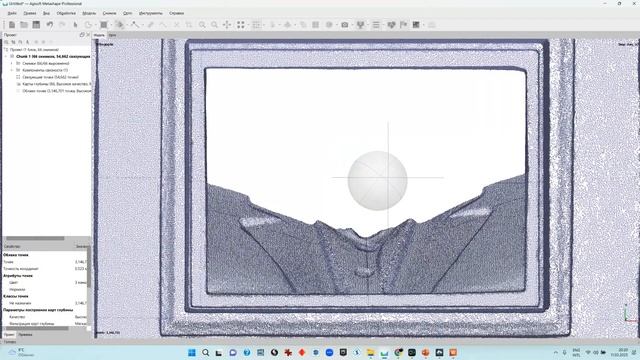Image resolution: width=640 pixels, height=360 pixels.
Task: Select the Move object tool
Action: pos(119,25)
